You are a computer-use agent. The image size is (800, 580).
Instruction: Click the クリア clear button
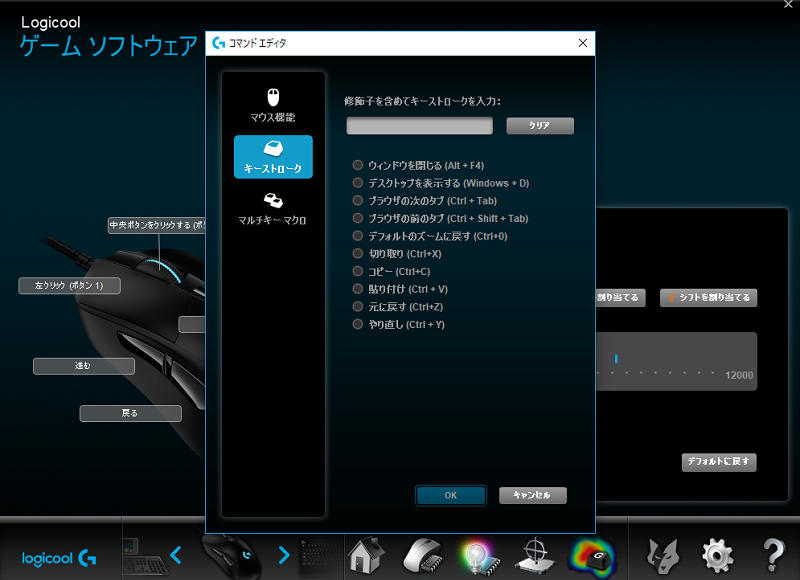click(540, 125)
